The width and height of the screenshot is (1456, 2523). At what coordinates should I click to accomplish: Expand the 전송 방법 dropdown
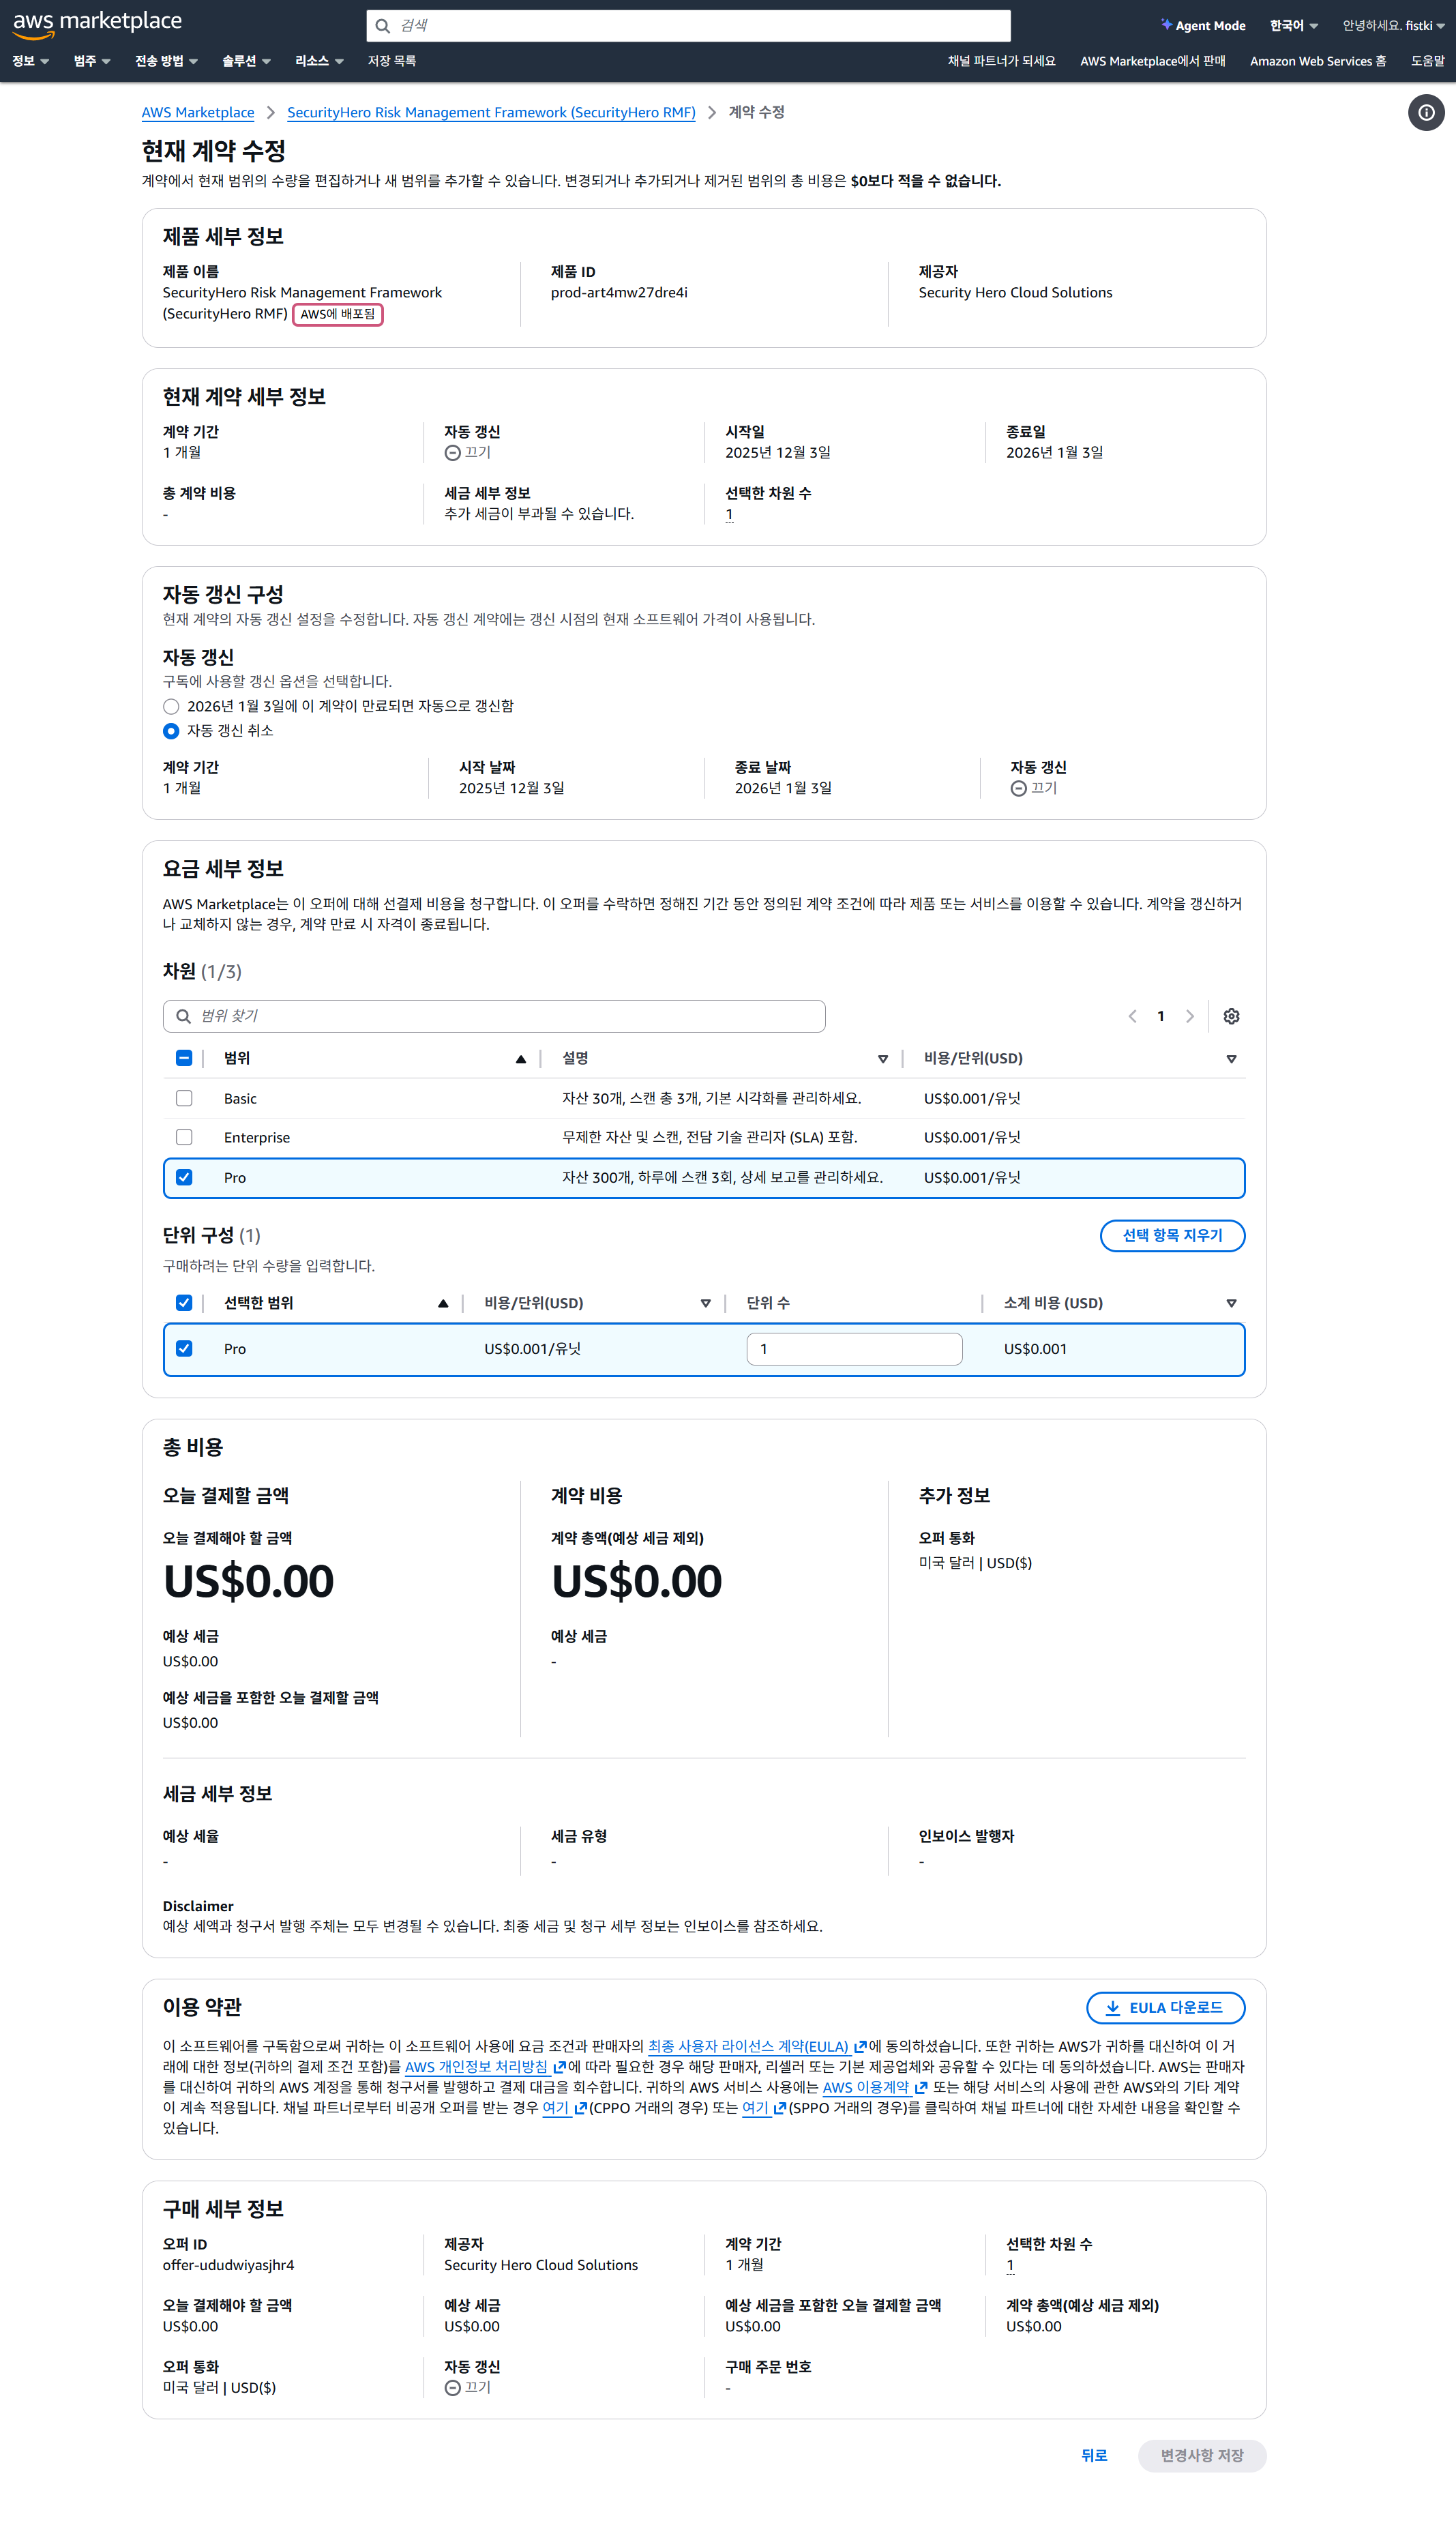pos(166,61)
